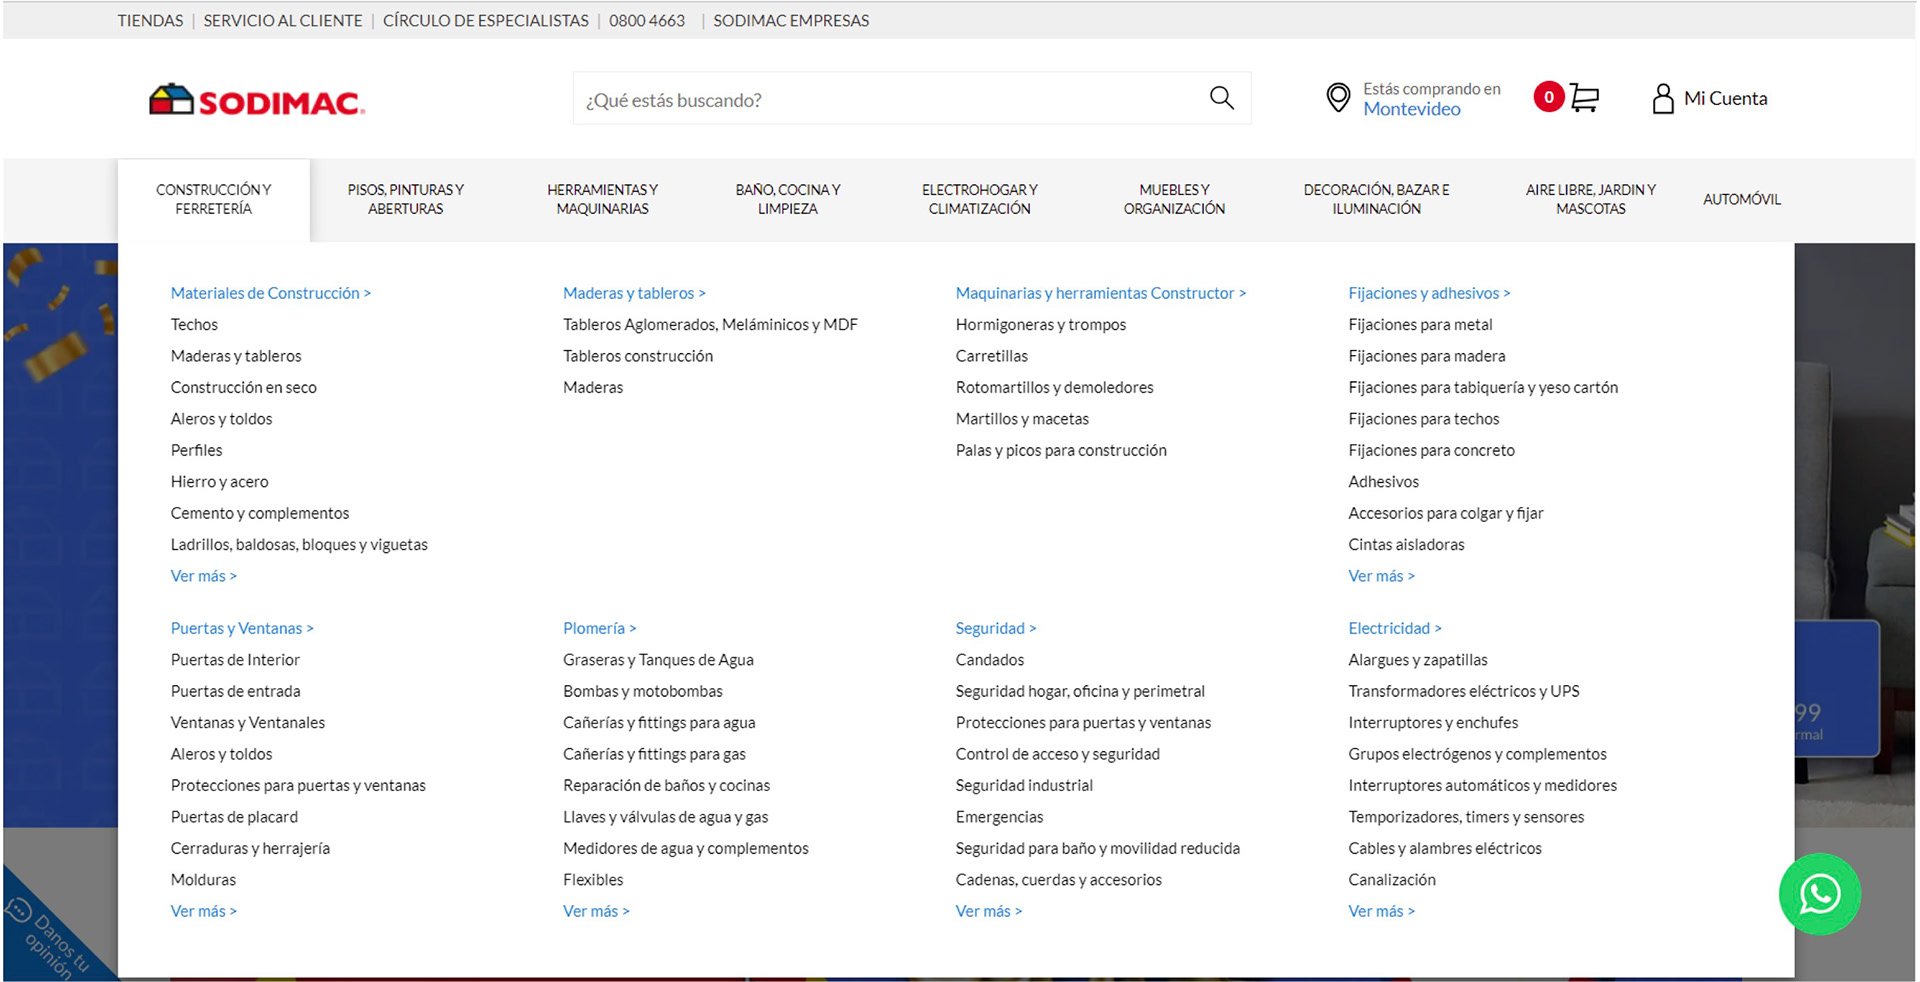Image resolution: width=1920 pixels, height=982 pixels.
Task: Click Ver más under Plomería
Action: [x=596, y=911]
